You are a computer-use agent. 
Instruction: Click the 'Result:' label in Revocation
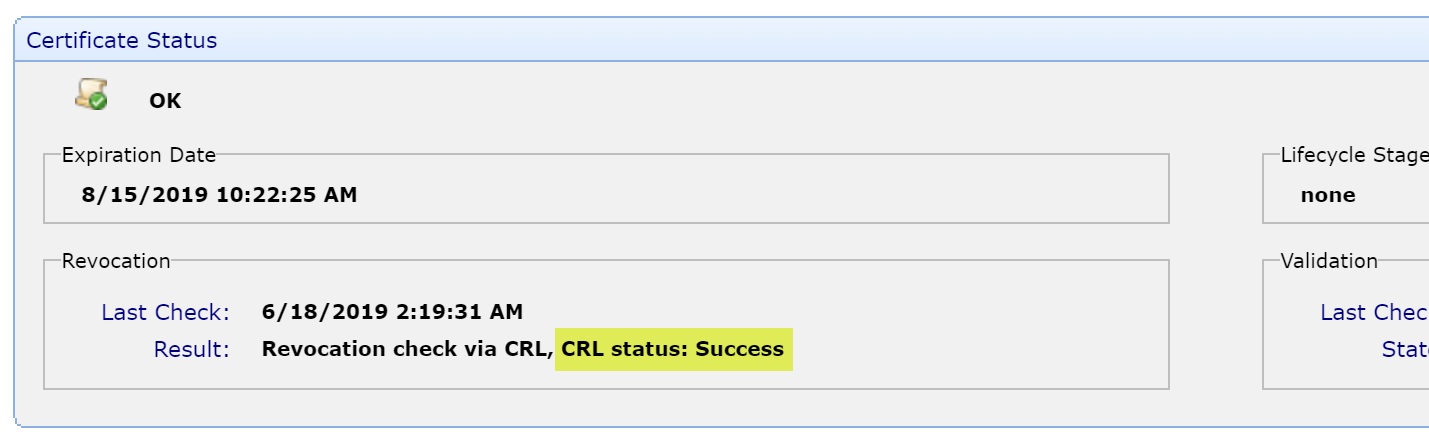(x=191, y=349)
